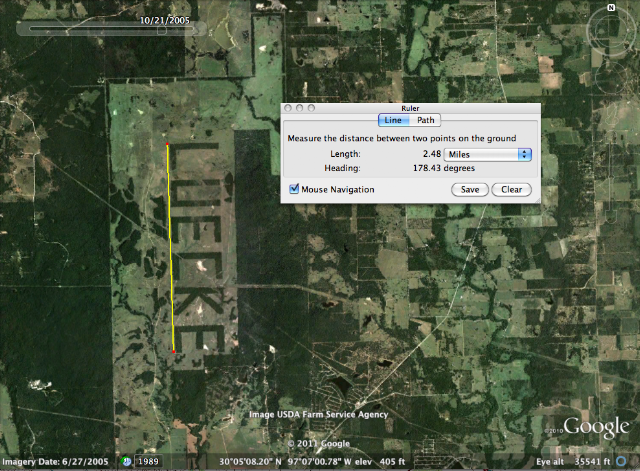
Task: Click the Ruler window title bar text
Action: point(410,108)
